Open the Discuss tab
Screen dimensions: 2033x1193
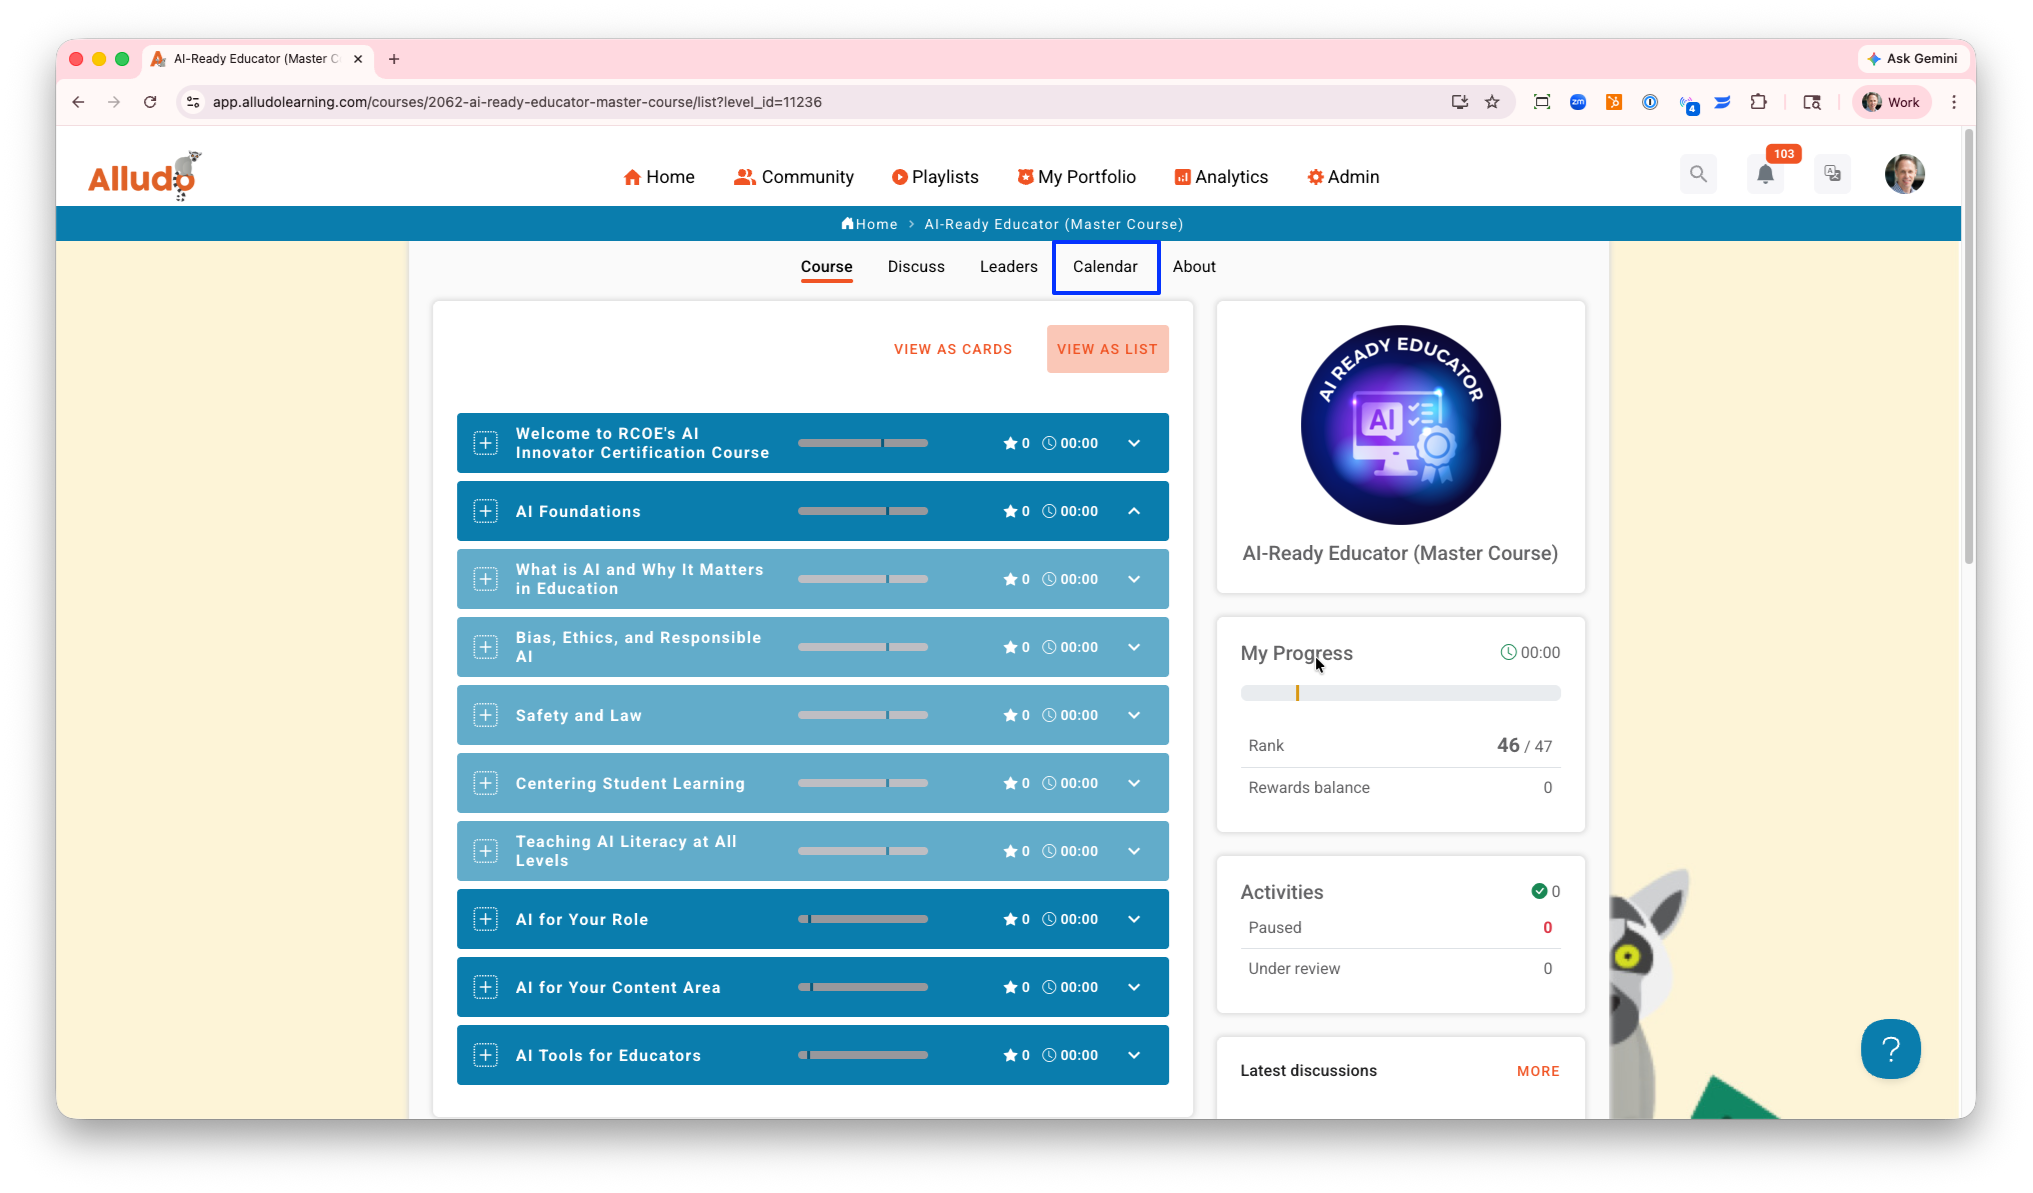(x=916, y=267)
